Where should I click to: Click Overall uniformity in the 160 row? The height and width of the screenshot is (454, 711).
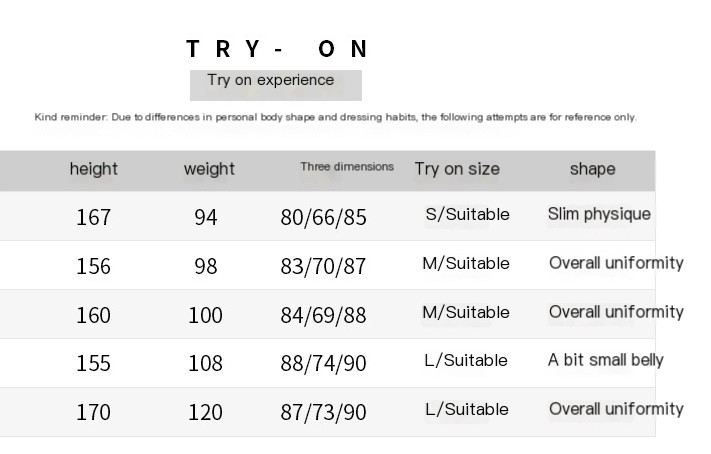click(x=616, y=312)
